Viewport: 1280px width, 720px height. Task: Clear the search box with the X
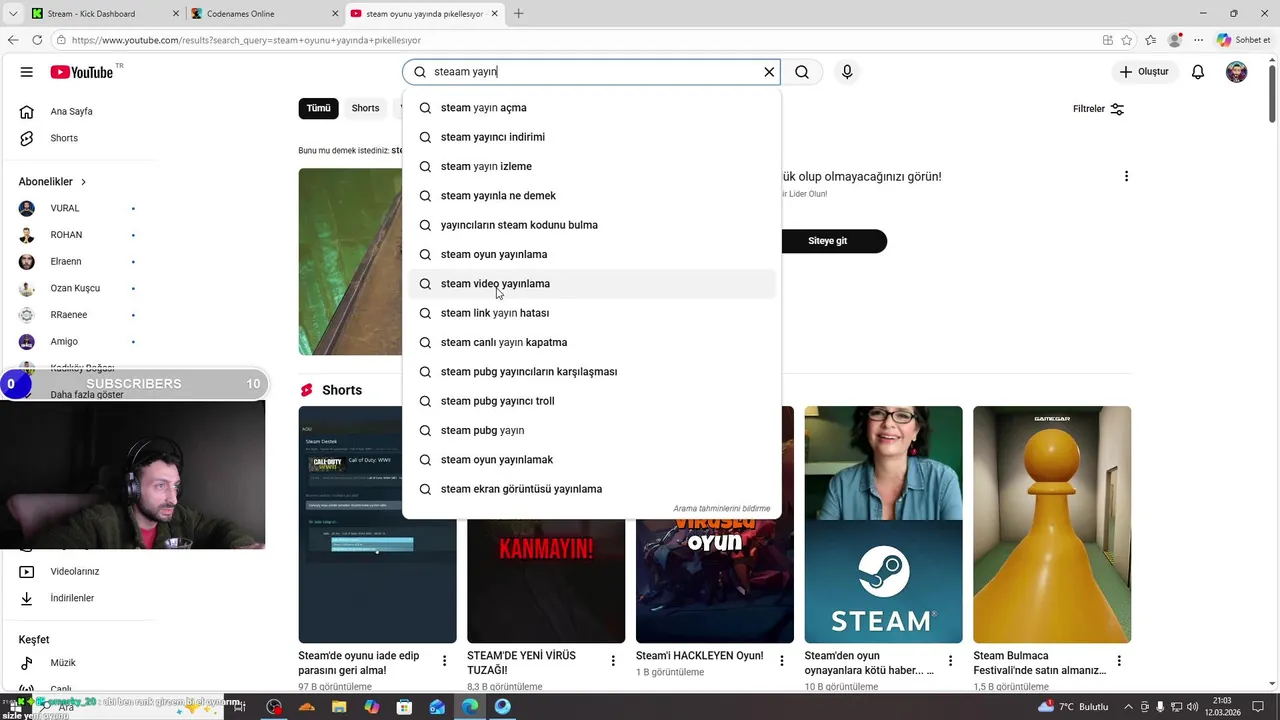[769, 72]
